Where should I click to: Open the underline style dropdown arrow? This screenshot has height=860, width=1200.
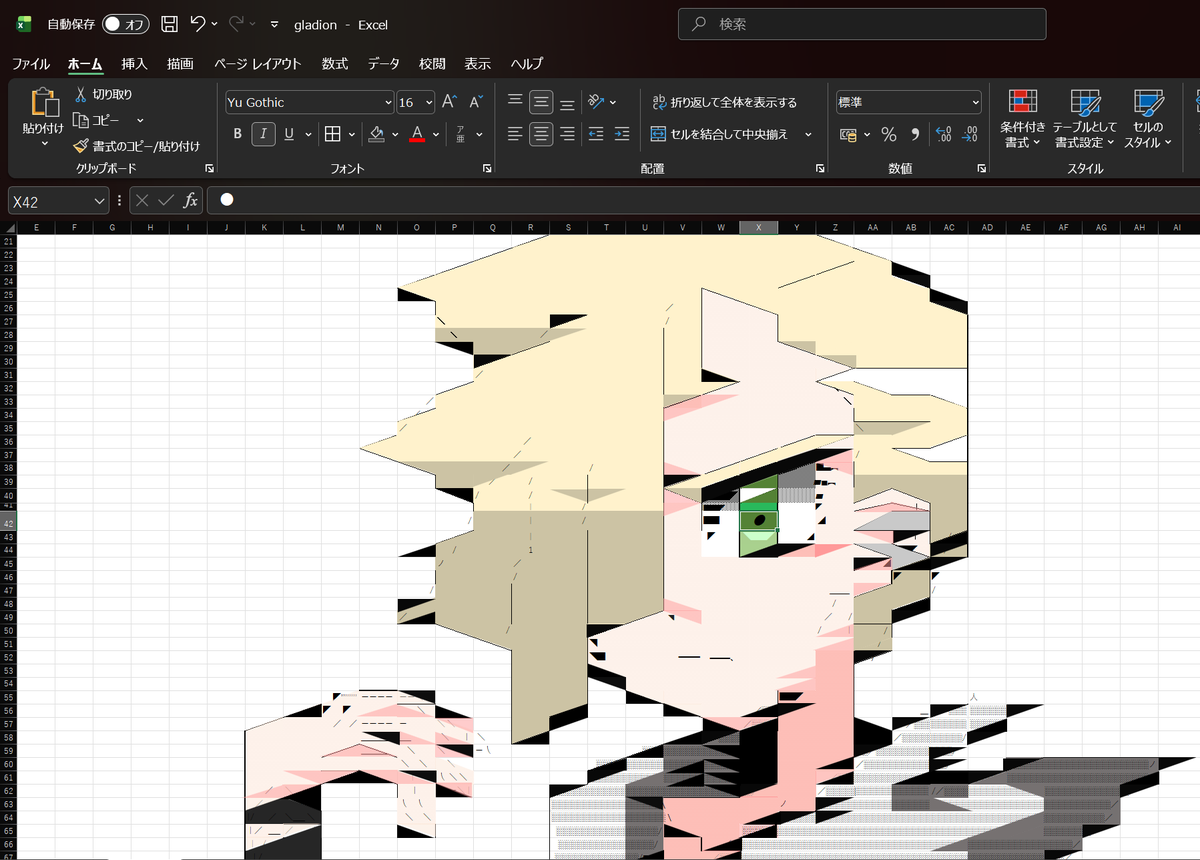pos(308,134)
